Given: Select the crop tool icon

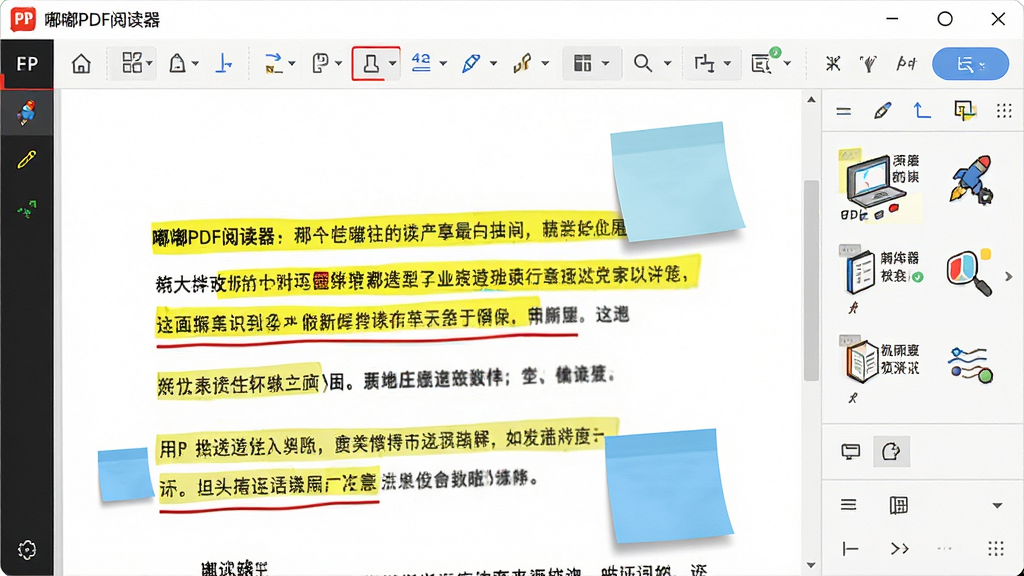Looking at the screenshot, I should pos(704,63).
